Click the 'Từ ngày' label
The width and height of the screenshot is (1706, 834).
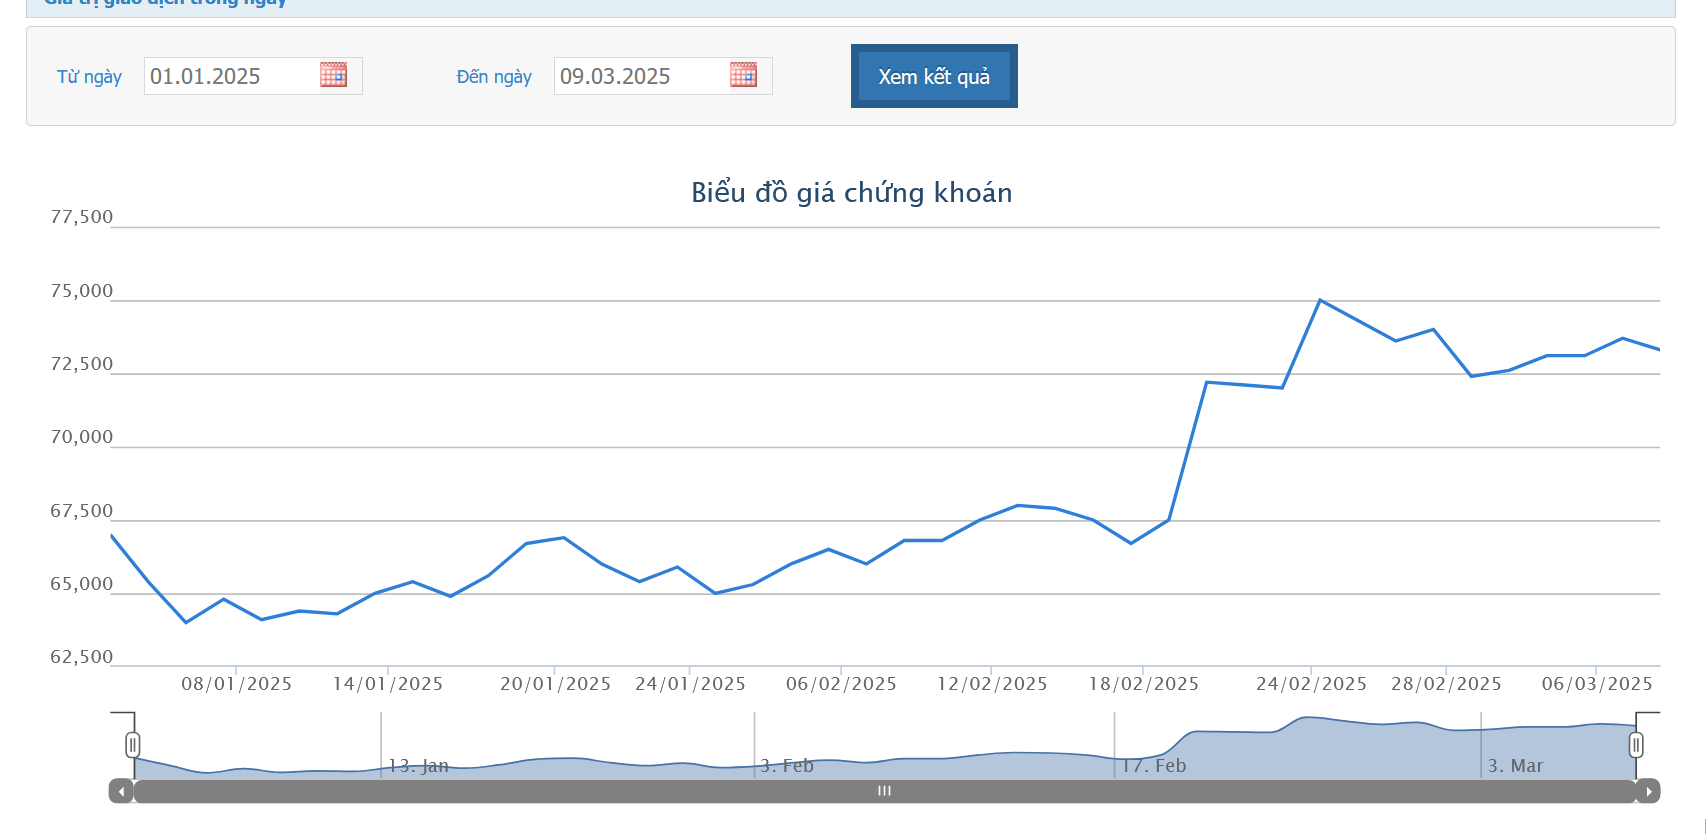pyautogui.click(x=89, y=77)
